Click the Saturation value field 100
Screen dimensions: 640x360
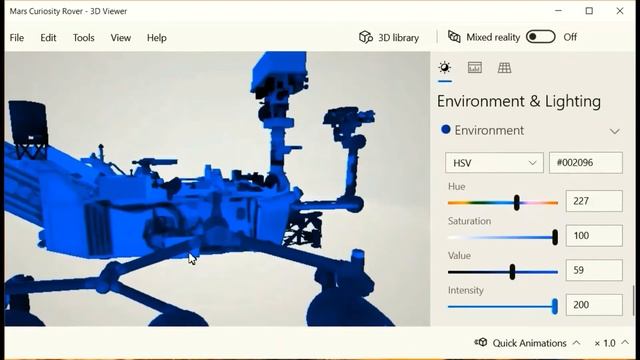[594, 236]
